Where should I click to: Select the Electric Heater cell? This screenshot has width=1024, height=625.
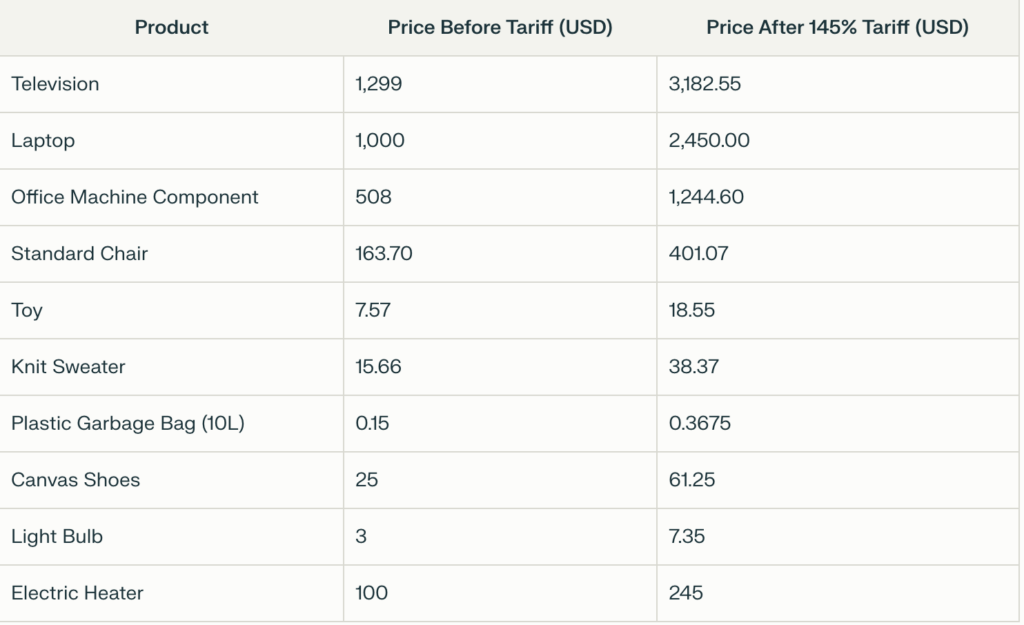[77, 593]
